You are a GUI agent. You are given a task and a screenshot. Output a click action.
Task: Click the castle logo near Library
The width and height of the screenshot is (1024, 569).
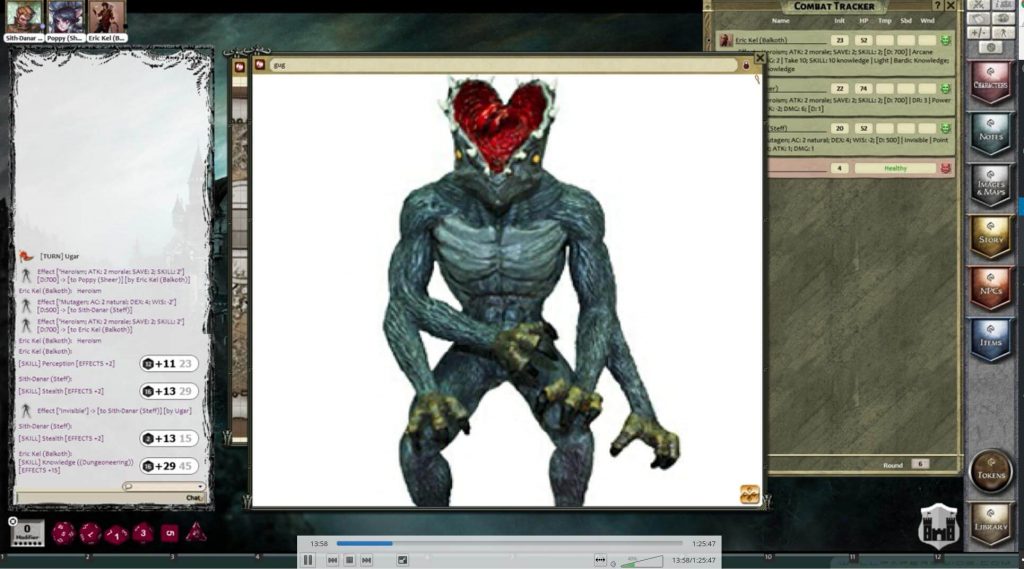point(938,525)
